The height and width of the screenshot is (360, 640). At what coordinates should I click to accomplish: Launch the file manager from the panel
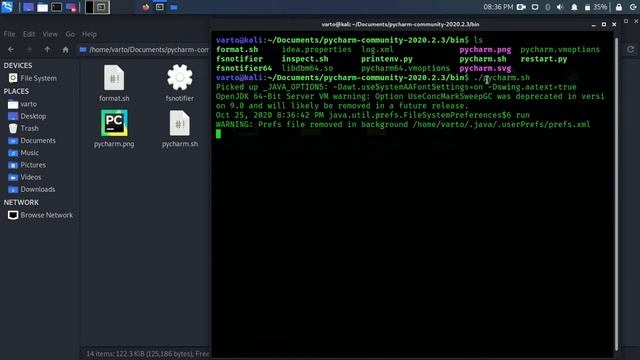tap(42, 7)
